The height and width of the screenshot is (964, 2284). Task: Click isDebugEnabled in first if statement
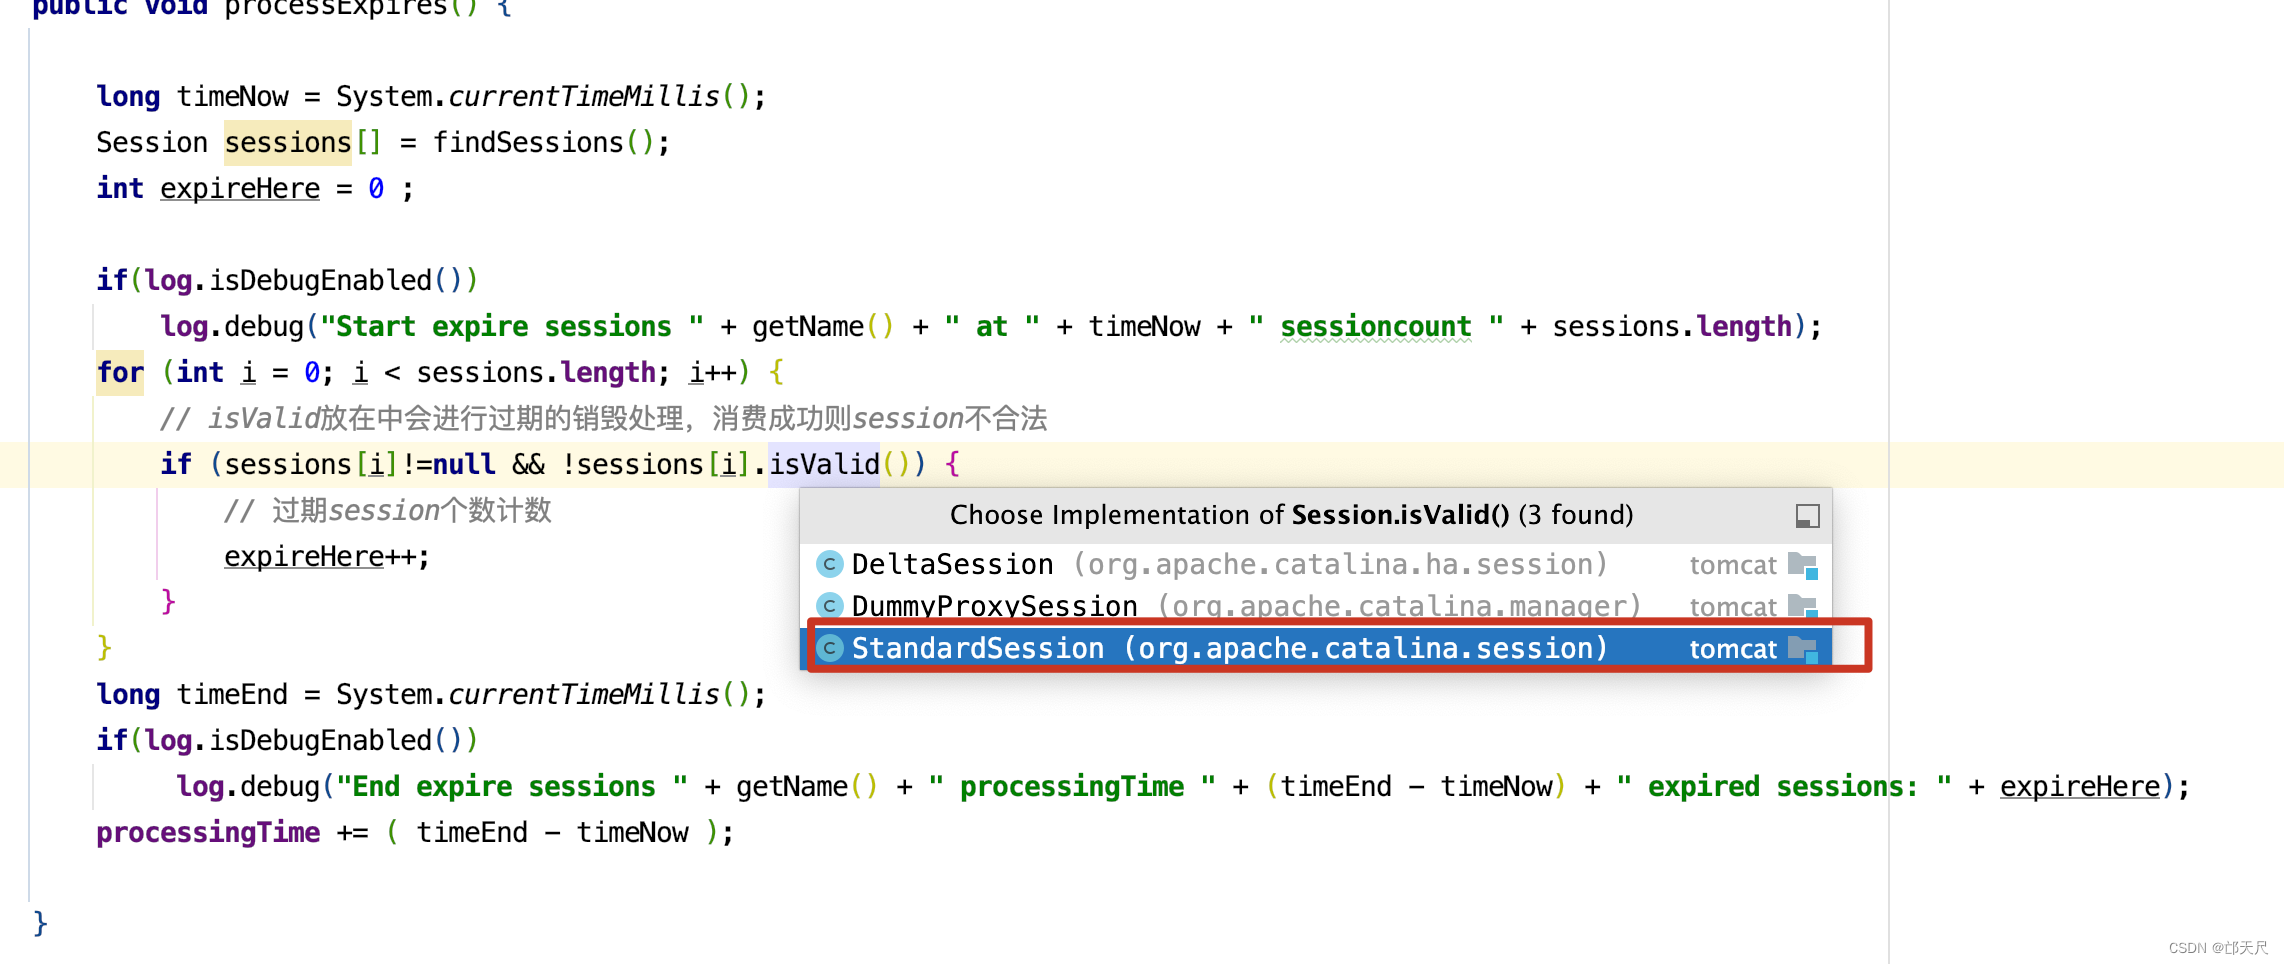pyautogui.click(x=320, y=281)
